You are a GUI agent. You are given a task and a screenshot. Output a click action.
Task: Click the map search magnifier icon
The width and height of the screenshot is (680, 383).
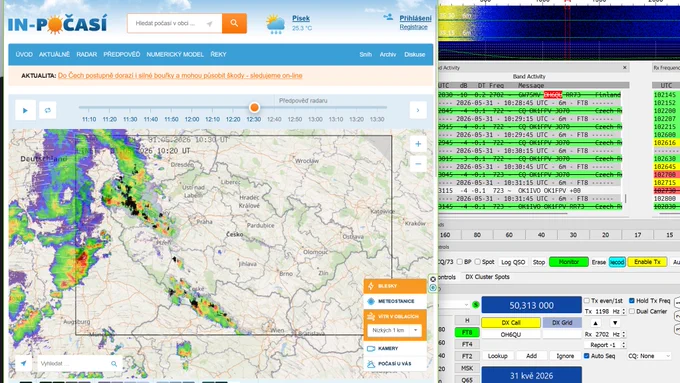114,363
